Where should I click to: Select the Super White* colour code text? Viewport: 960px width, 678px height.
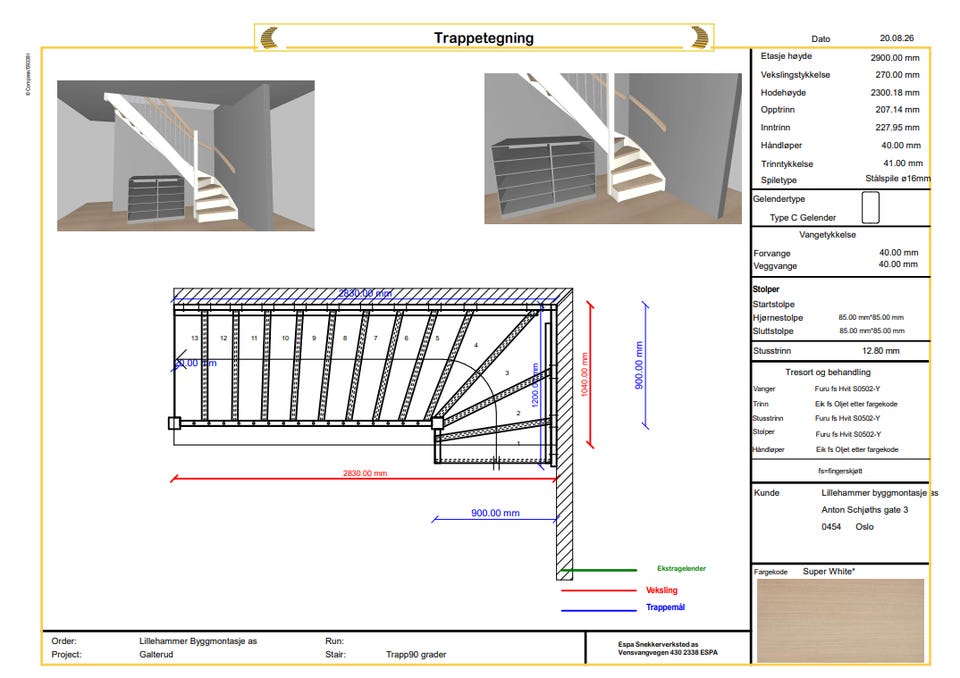click(829, 571)
